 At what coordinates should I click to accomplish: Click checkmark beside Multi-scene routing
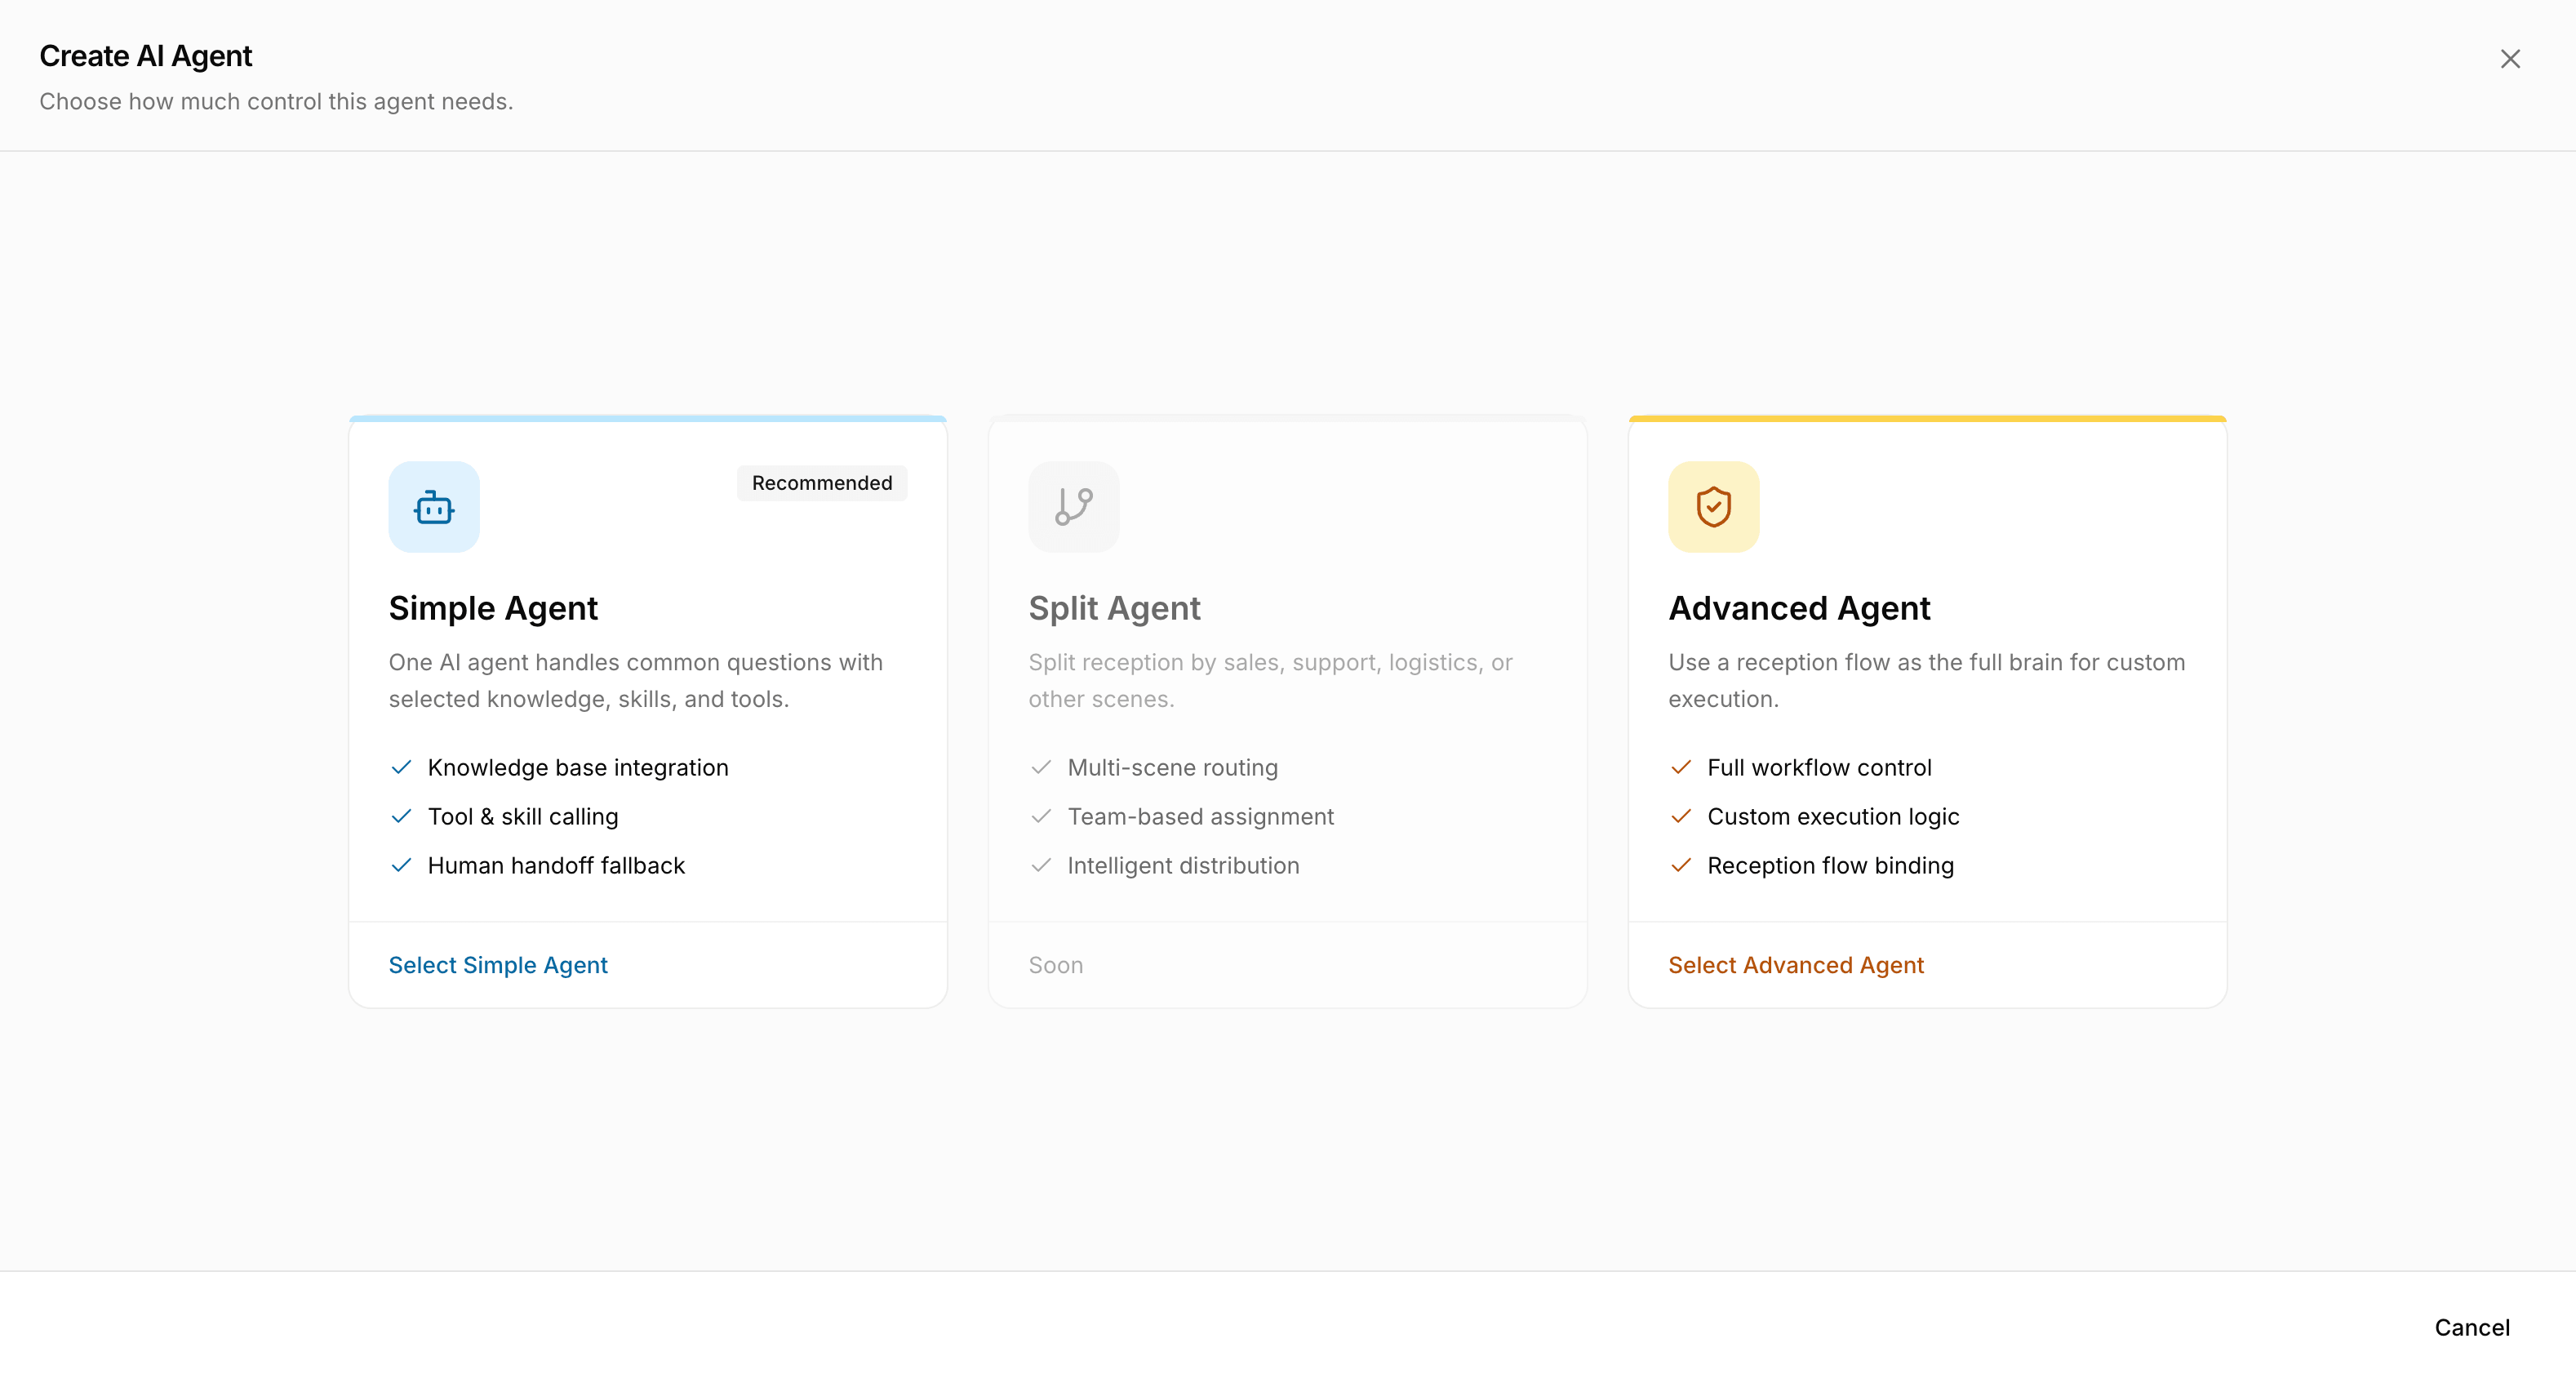[1041, 767]
